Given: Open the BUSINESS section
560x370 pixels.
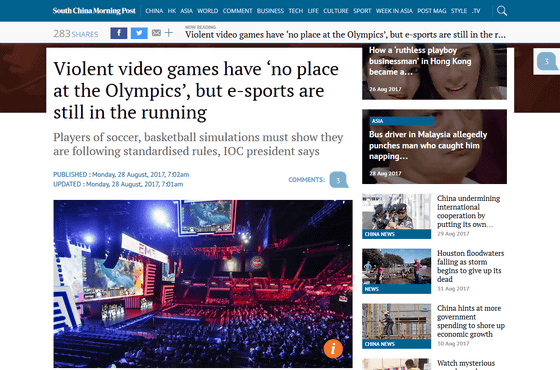Looking at the screenshot, I should pyautogui.click(x=270, y=11).
